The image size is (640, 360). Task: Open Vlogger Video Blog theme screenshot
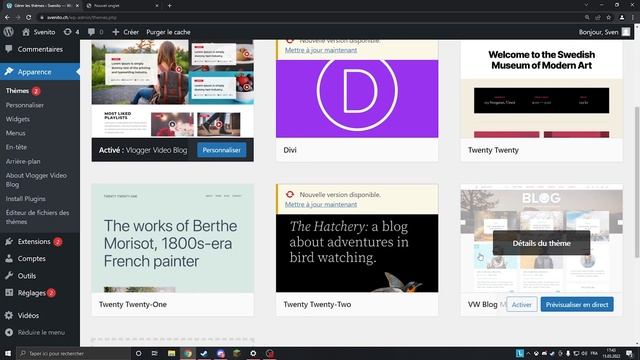coord(173,89)
